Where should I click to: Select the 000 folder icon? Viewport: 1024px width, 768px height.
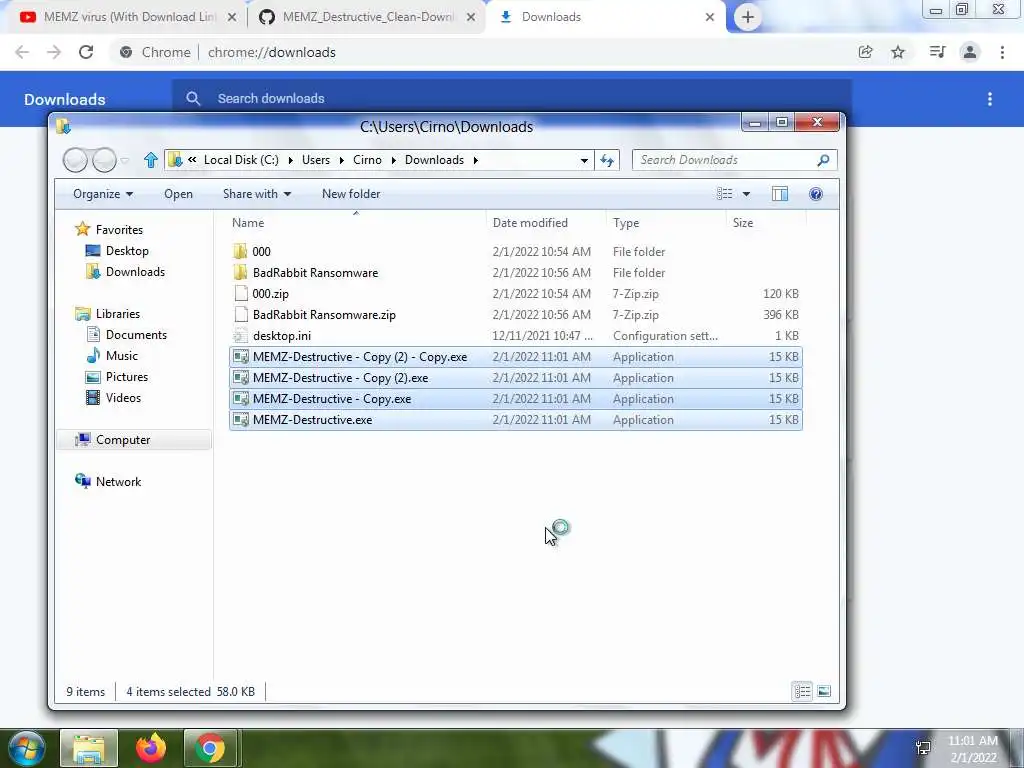240,251
